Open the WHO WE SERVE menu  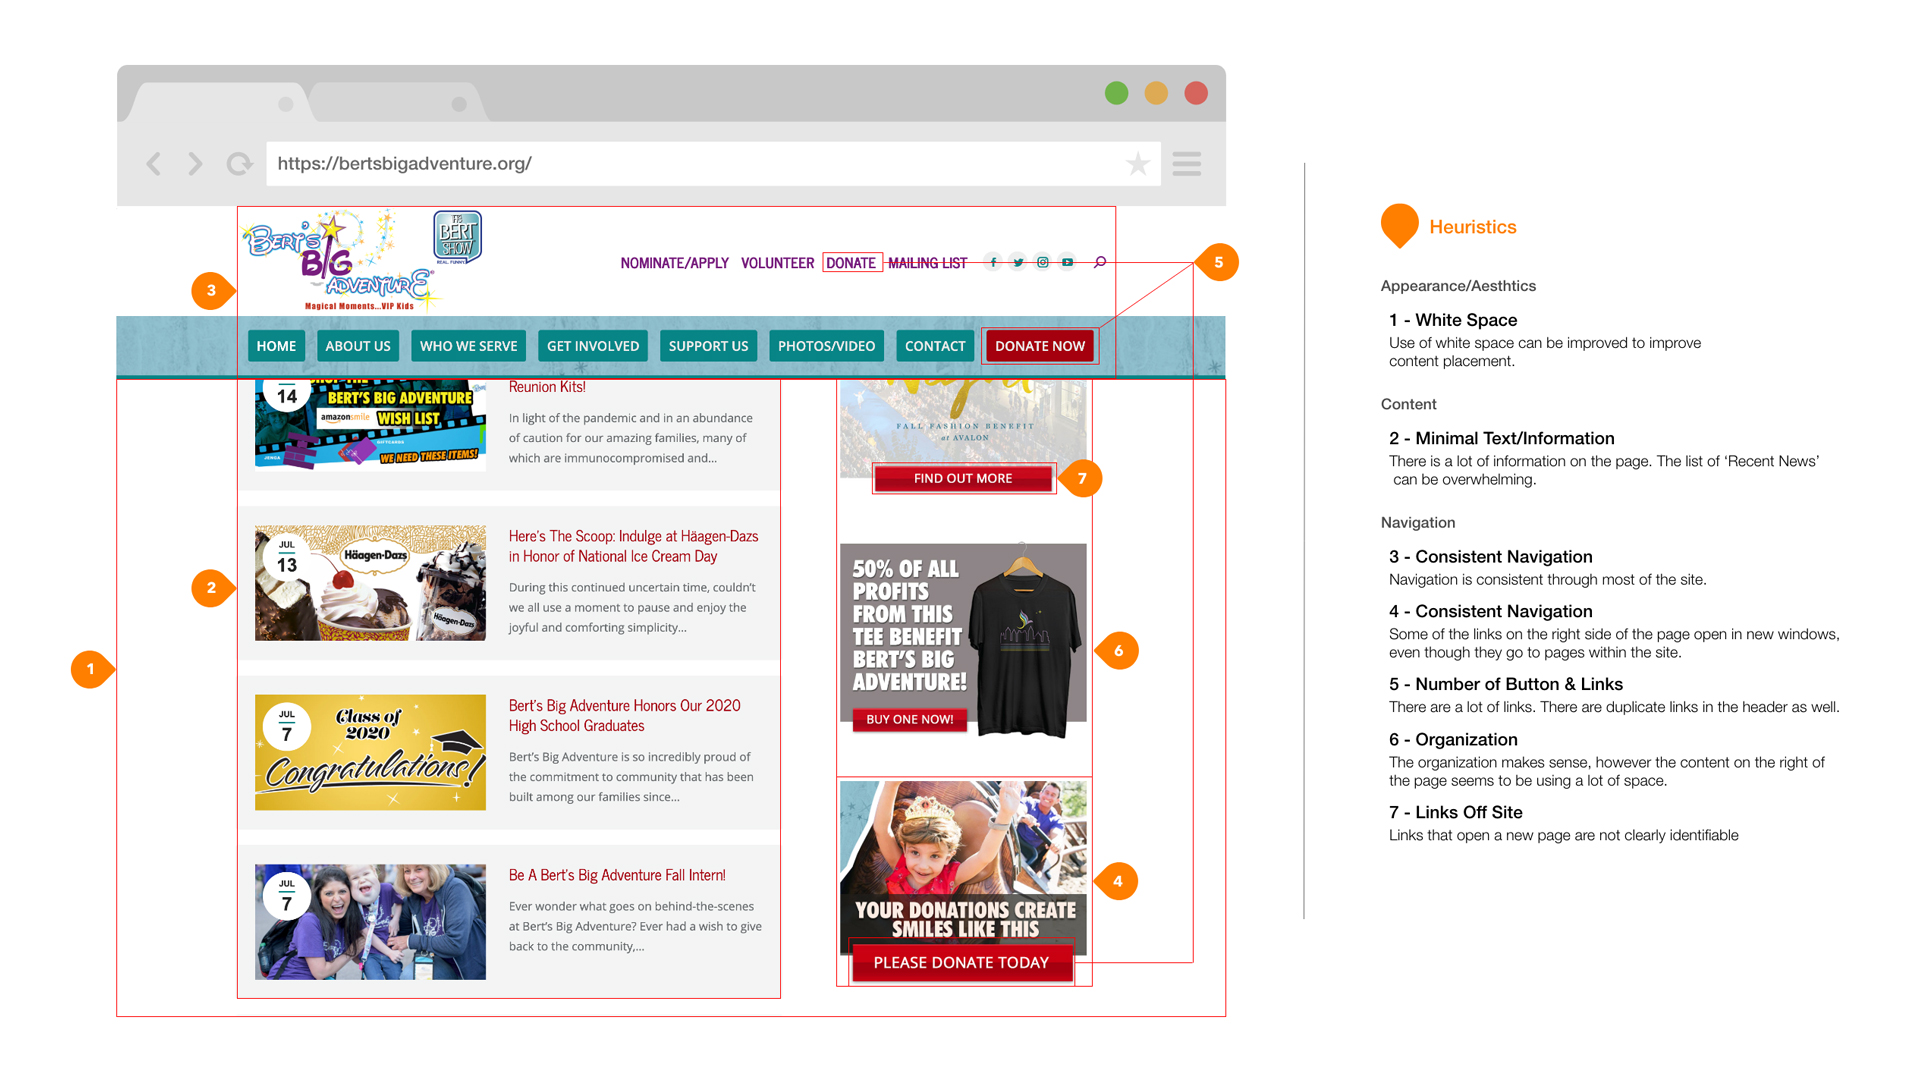pos(469,346)
